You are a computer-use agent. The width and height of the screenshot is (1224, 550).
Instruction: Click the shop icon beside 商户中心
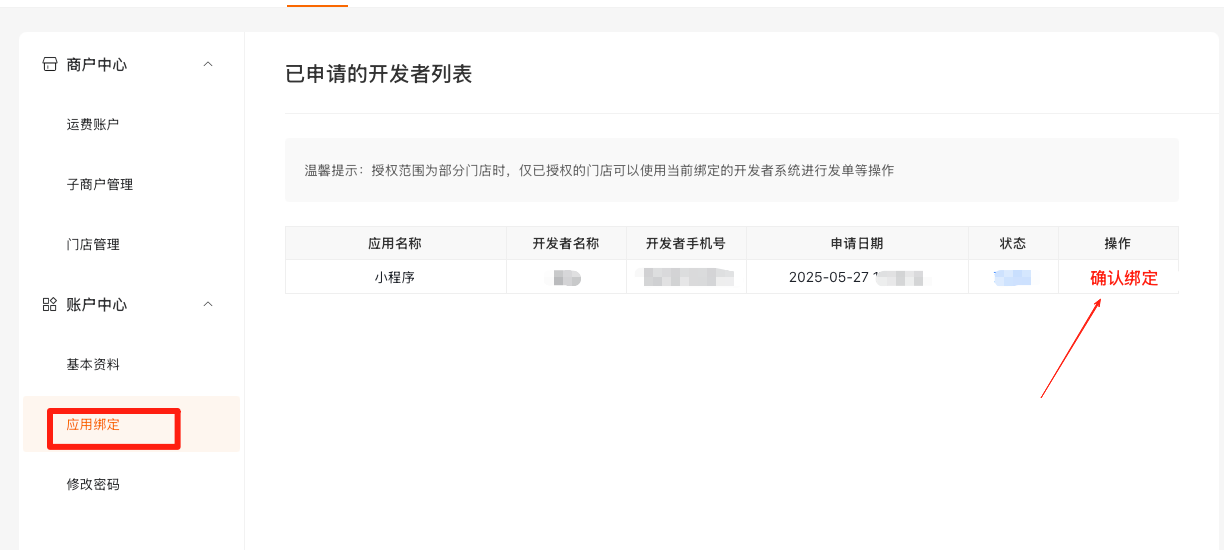(49, 64)
